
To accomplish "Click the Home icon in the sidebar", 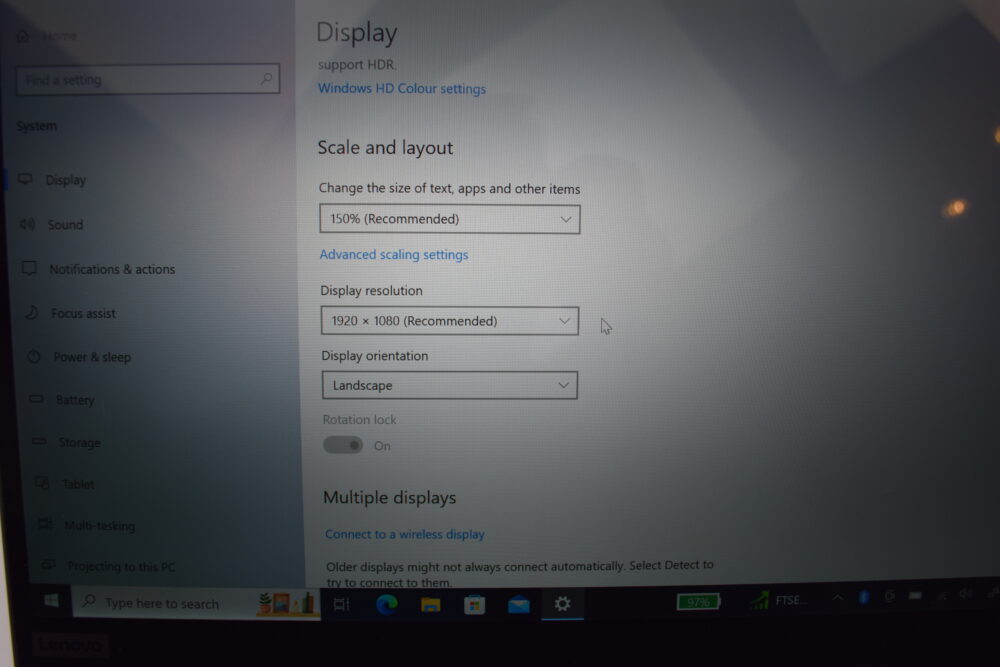I will (x=23, y=36).
